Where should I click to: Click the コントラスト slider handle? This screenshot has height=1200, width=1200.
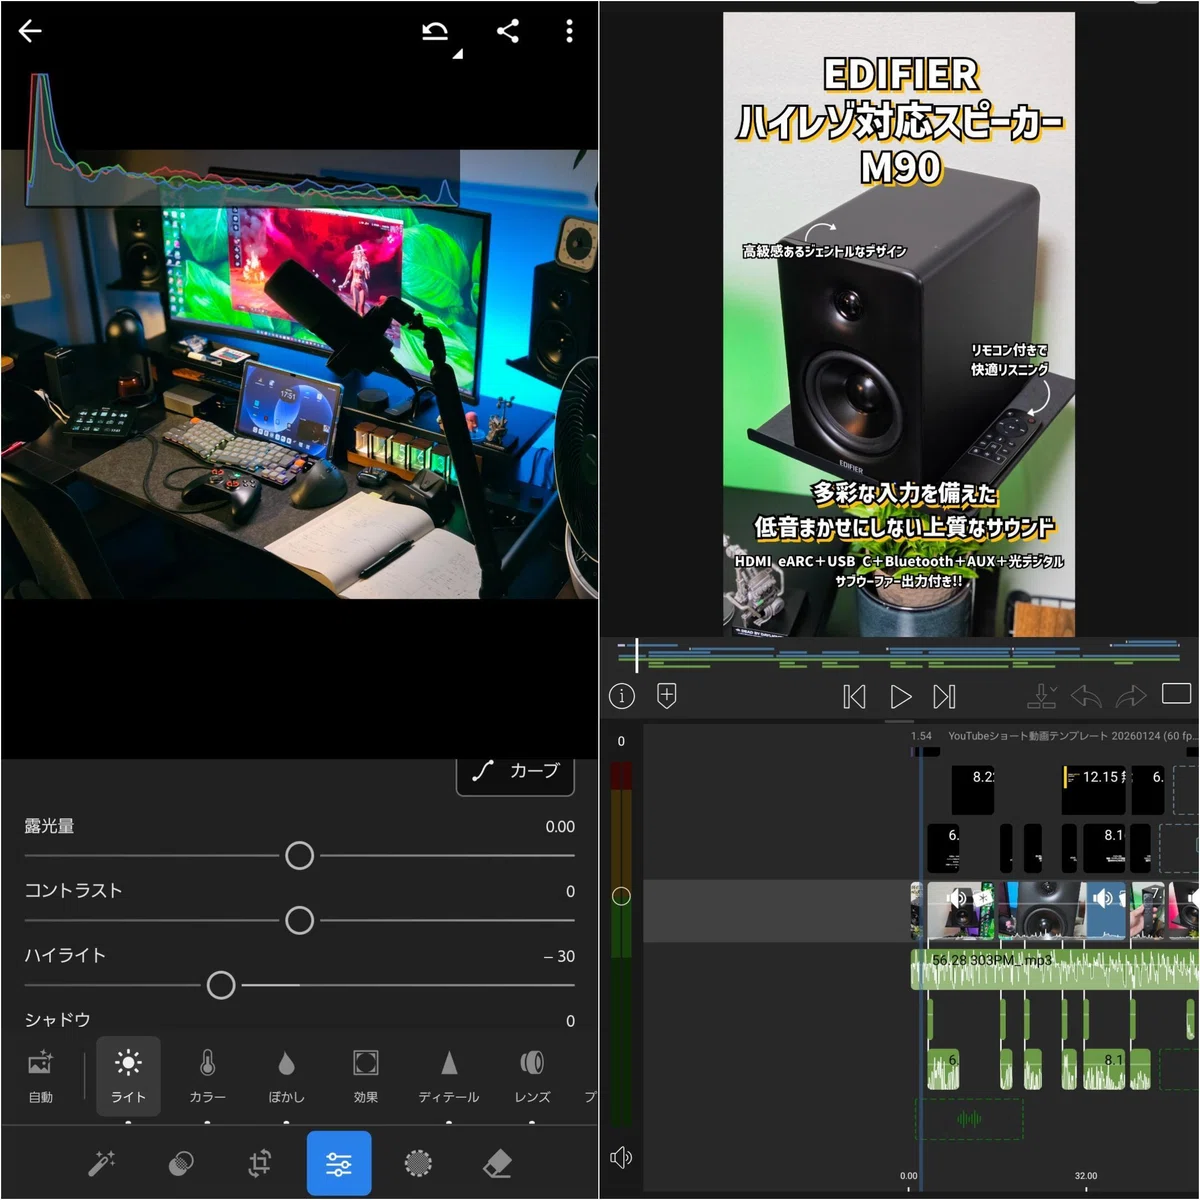(x=299, y=920)
